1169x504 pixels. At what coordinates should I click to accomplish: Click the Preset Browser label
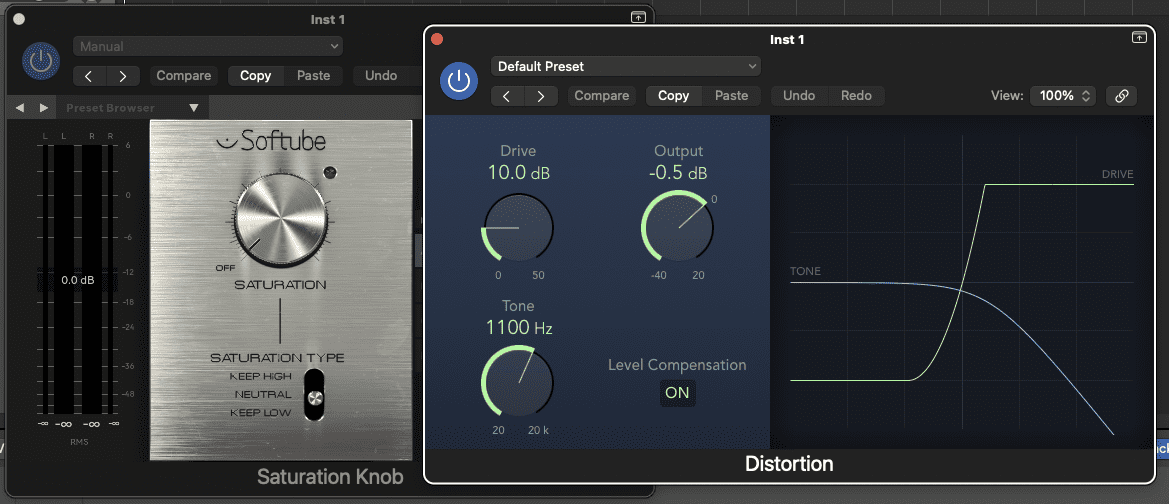coord(110,108)
